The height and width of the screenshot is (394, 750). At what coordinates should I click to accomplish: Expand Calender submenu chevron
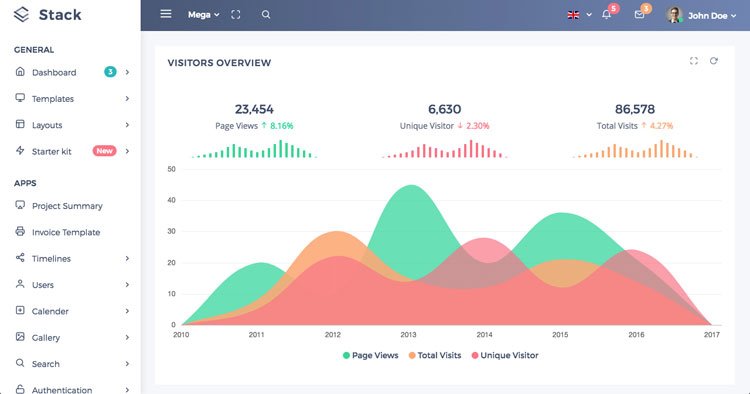127,311
